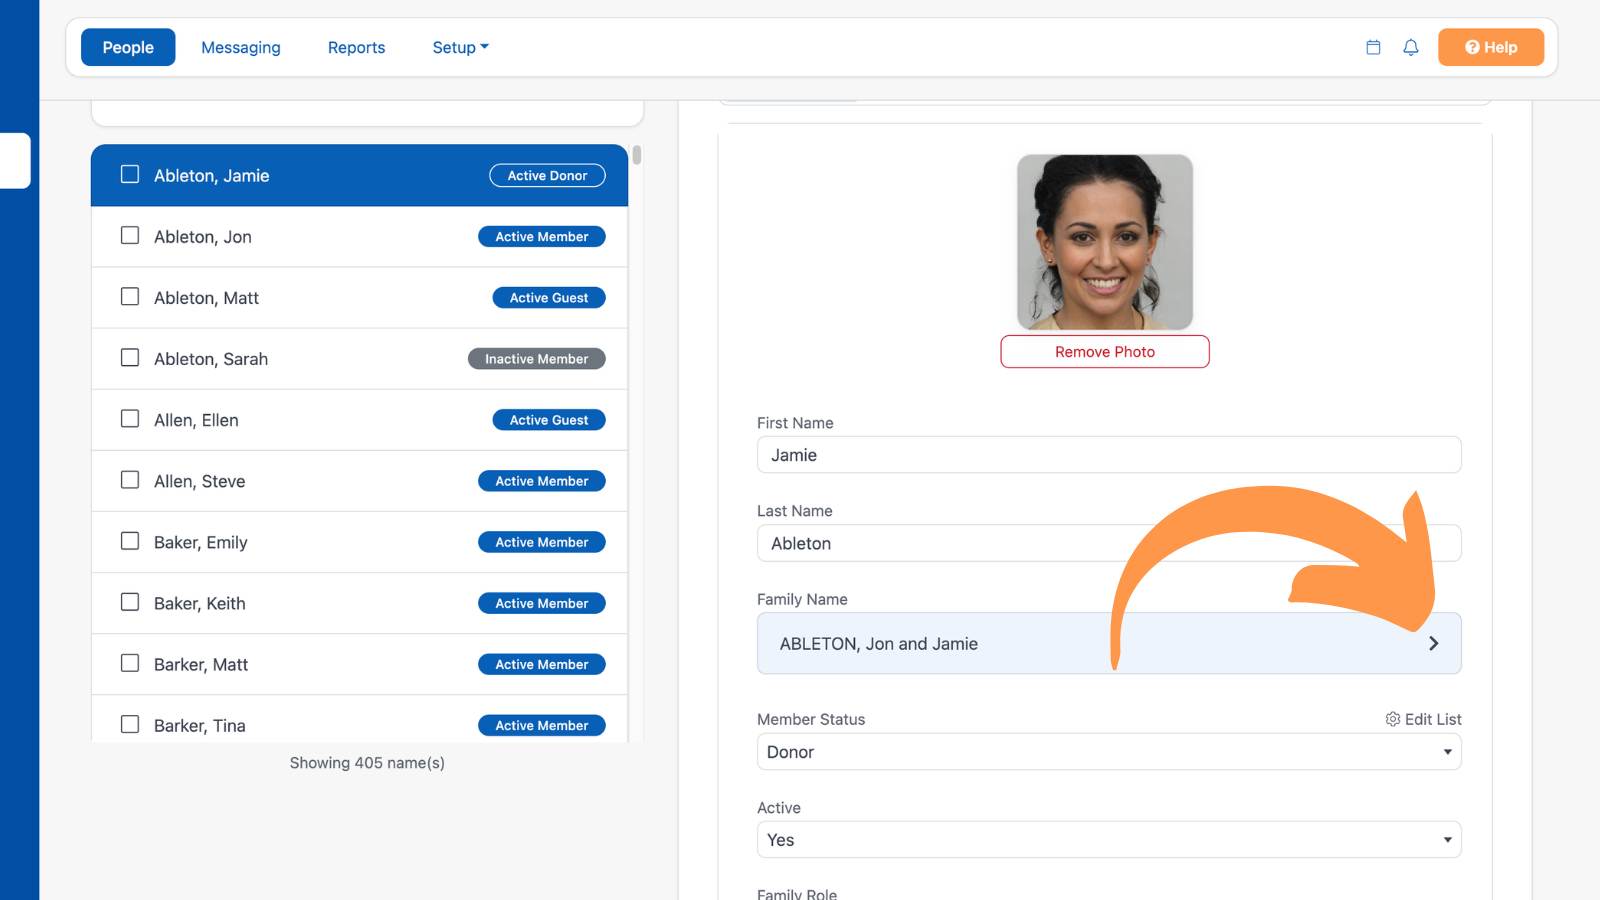Click the Inactive Member badge for Sarah

[537, 359]
